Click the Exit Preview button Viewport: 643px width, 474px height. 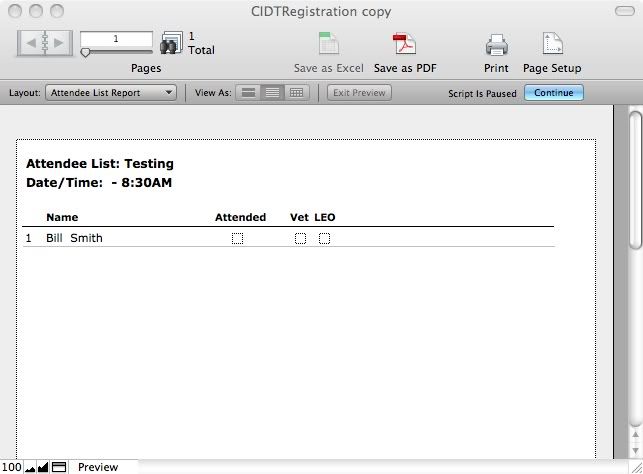(359, 93)
